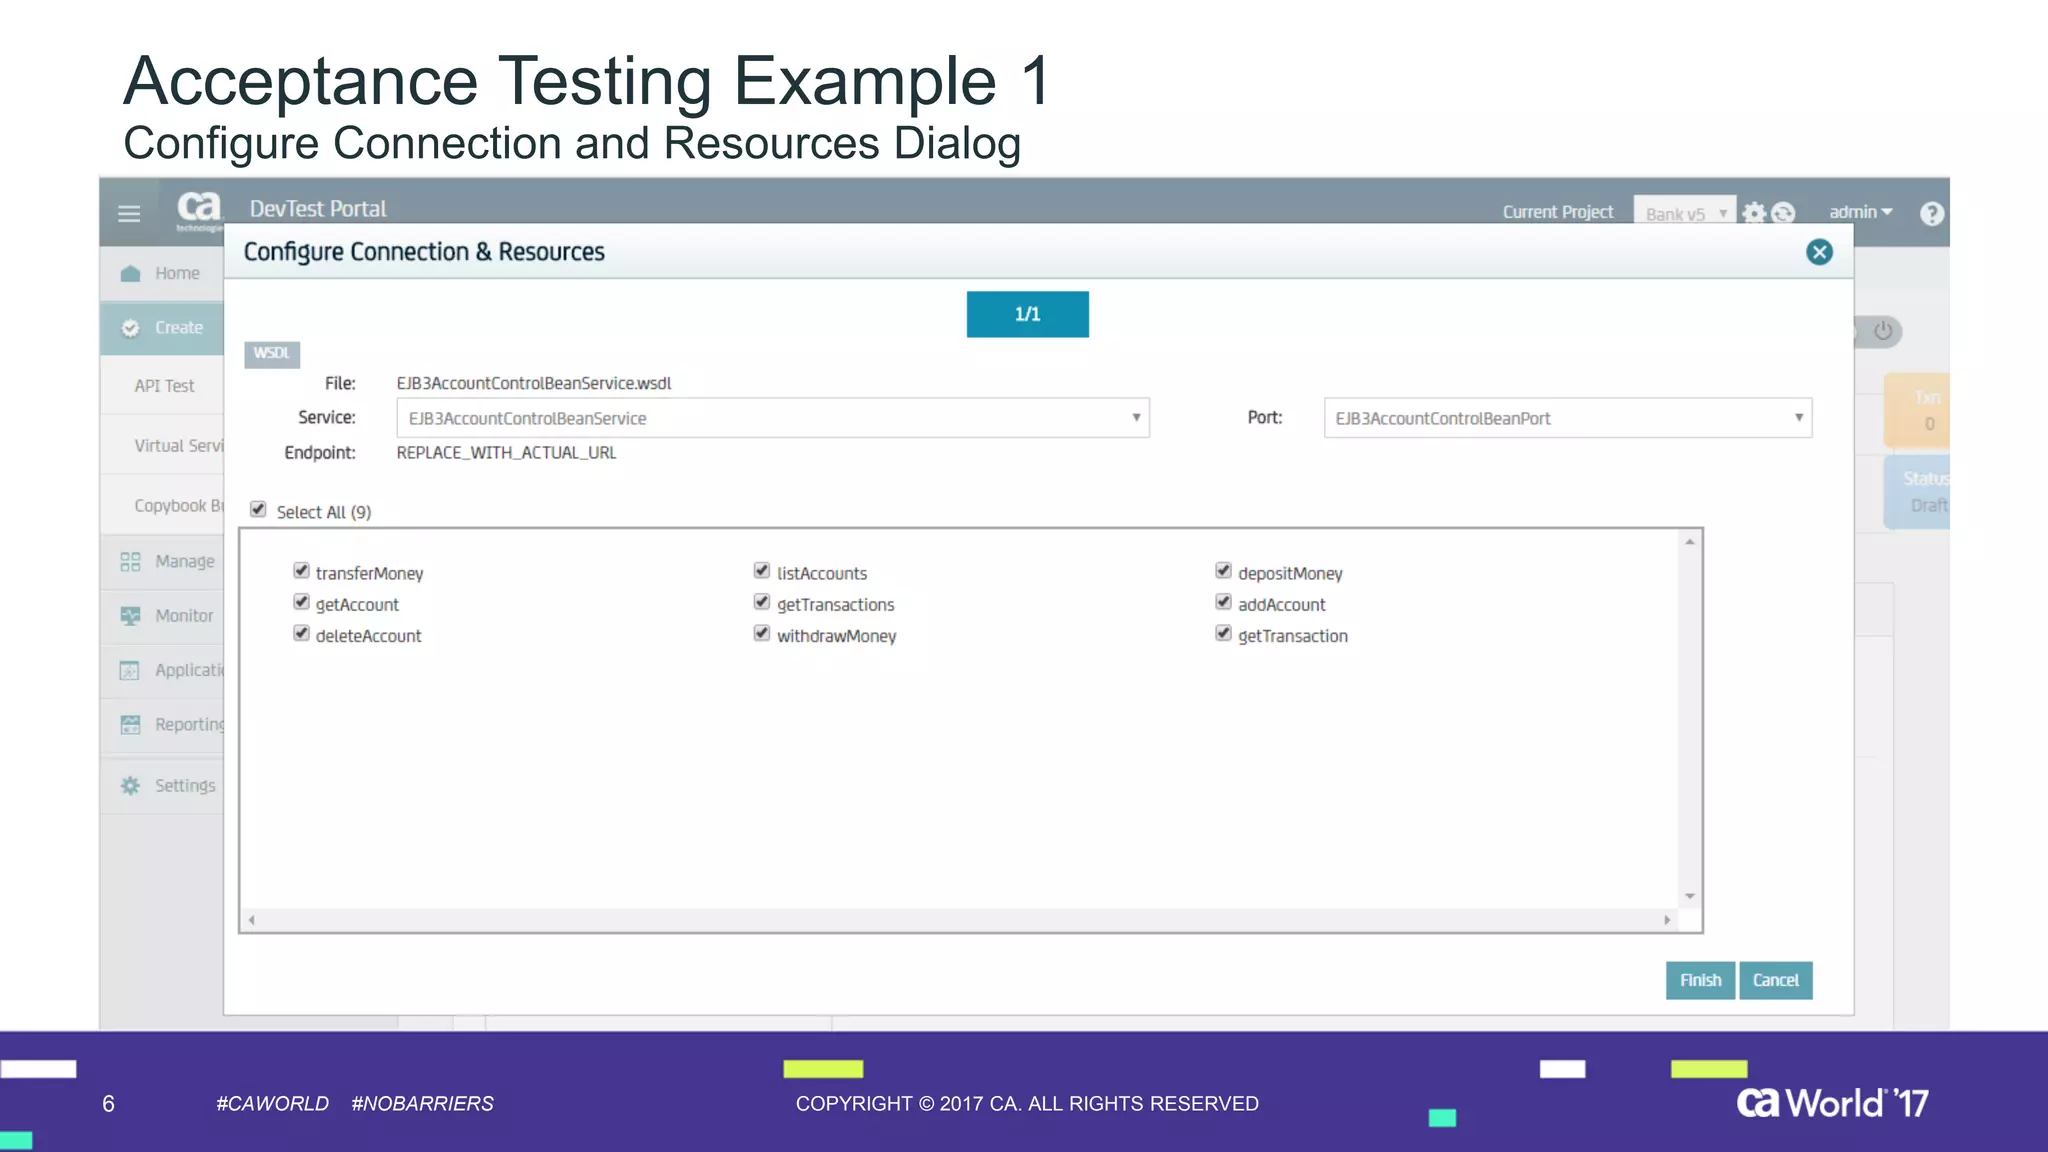Screen dimensions: 2048x1152
Task: Select the Create menu item
Action: pyautogui.click(x=162, y=328)
